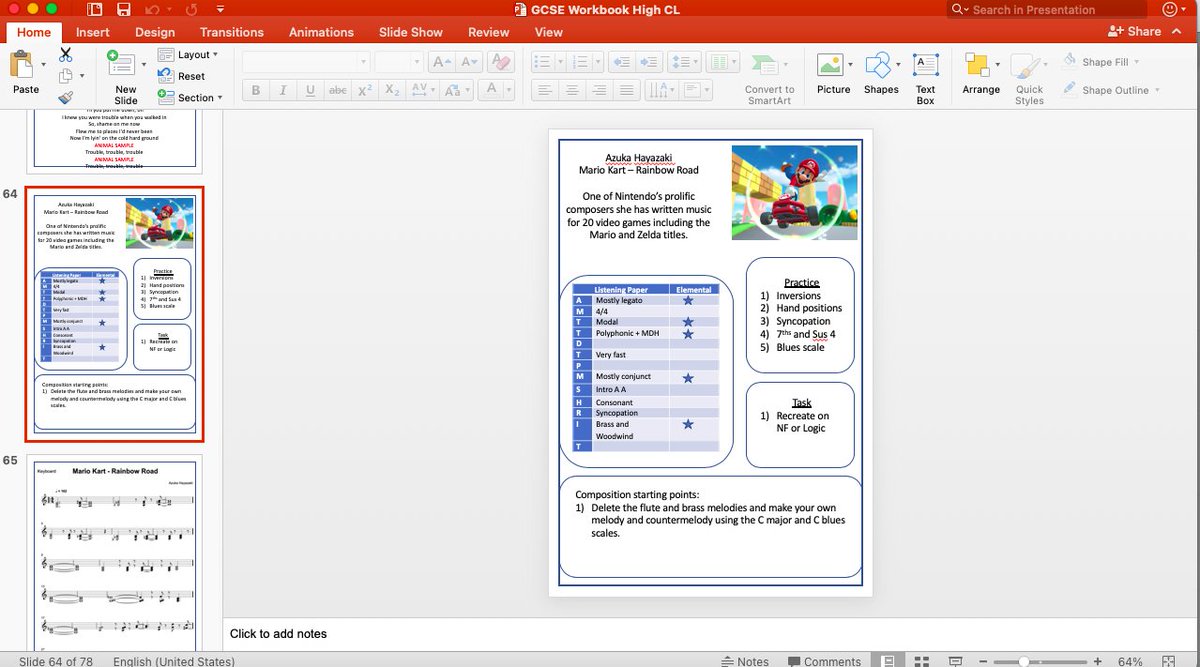
Task: Toggle Italic formatting
Action: click(x=283, y=90)
